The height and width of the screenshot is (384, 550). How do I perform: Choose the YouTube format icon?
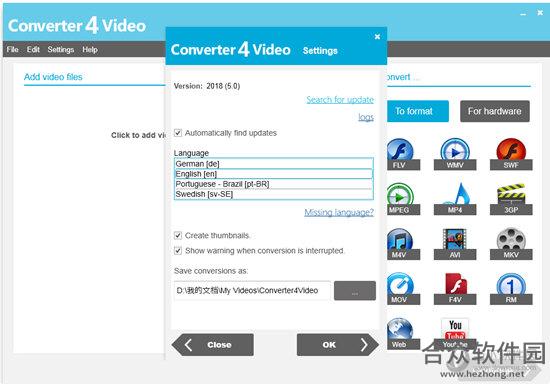(x=455, y=334)
